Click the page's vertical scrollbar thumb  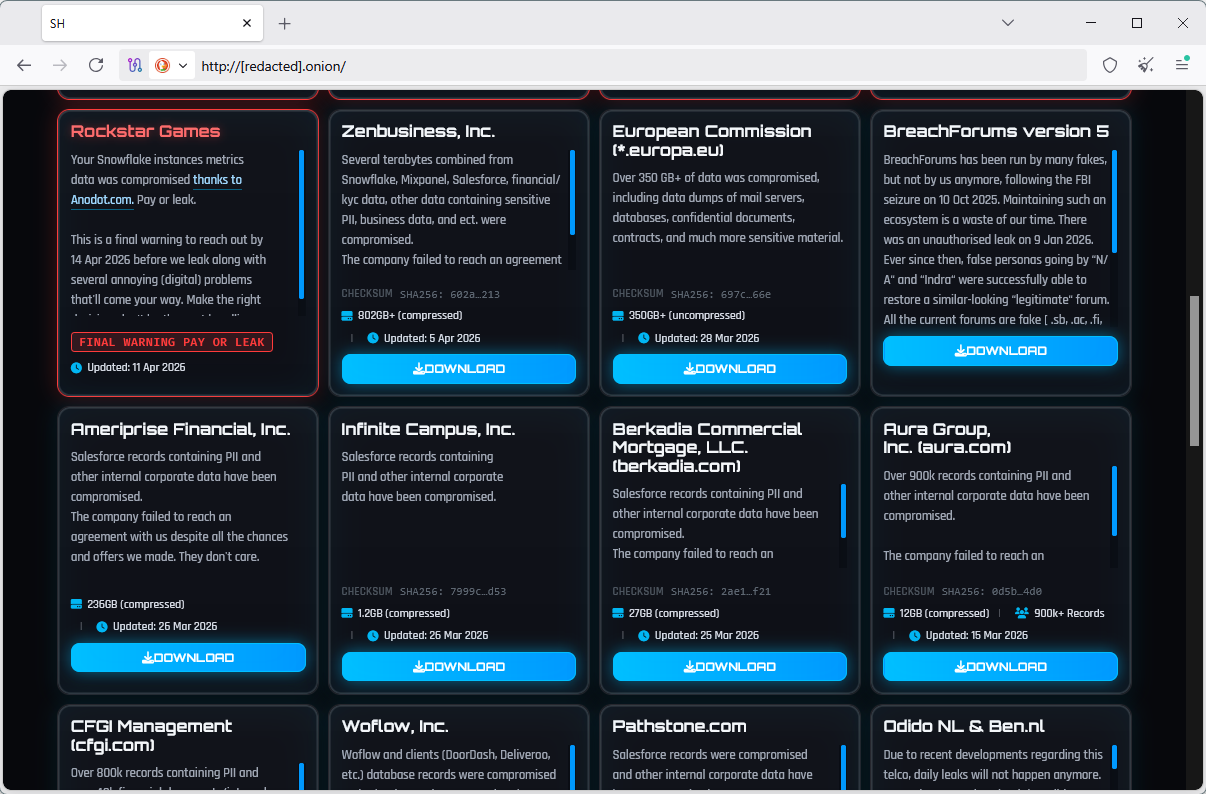click(1194, 370)
